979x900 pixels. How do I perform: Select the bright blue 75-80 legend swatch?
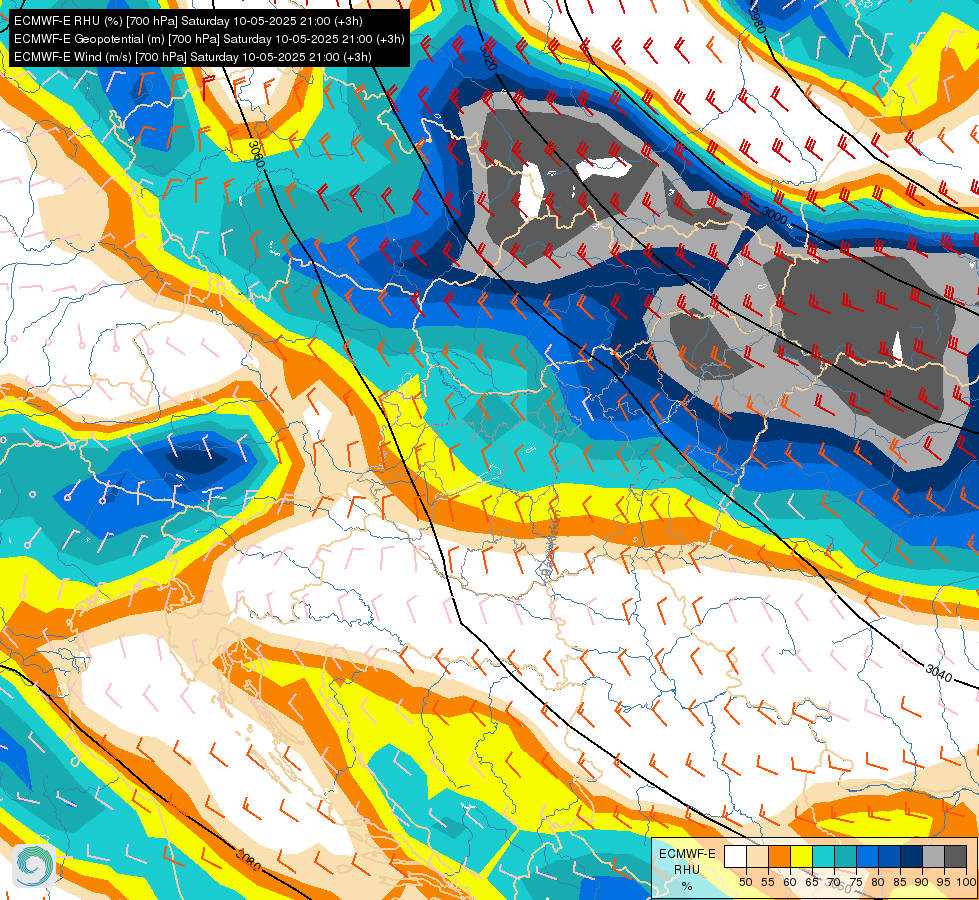pyautogui.click(x=867, y=856)
